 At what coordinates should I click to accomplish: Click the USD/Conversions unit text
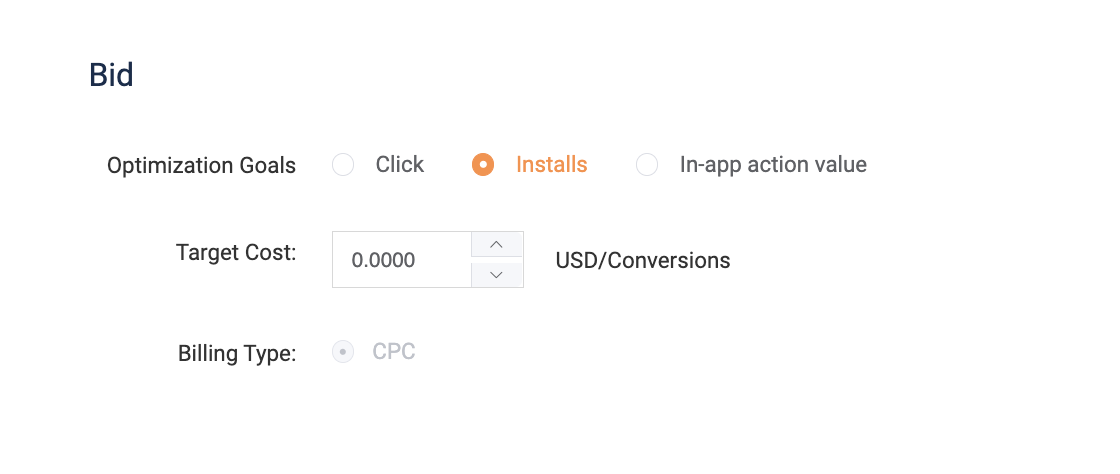click(642, 261)
